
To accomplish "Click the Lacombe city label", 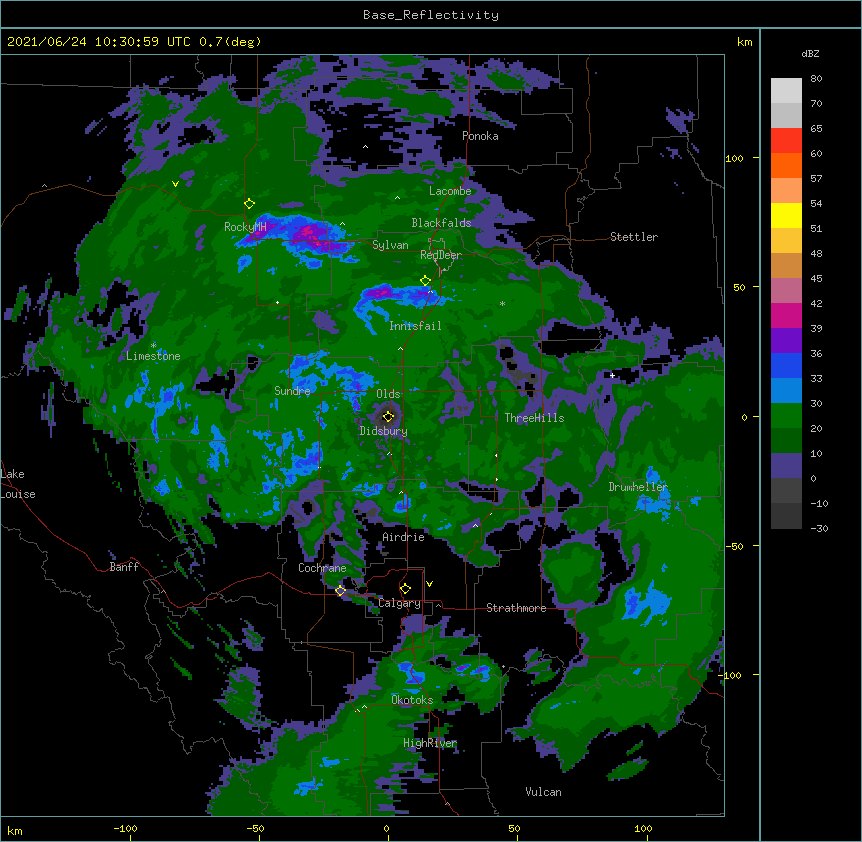I will [x=450, y=191].
